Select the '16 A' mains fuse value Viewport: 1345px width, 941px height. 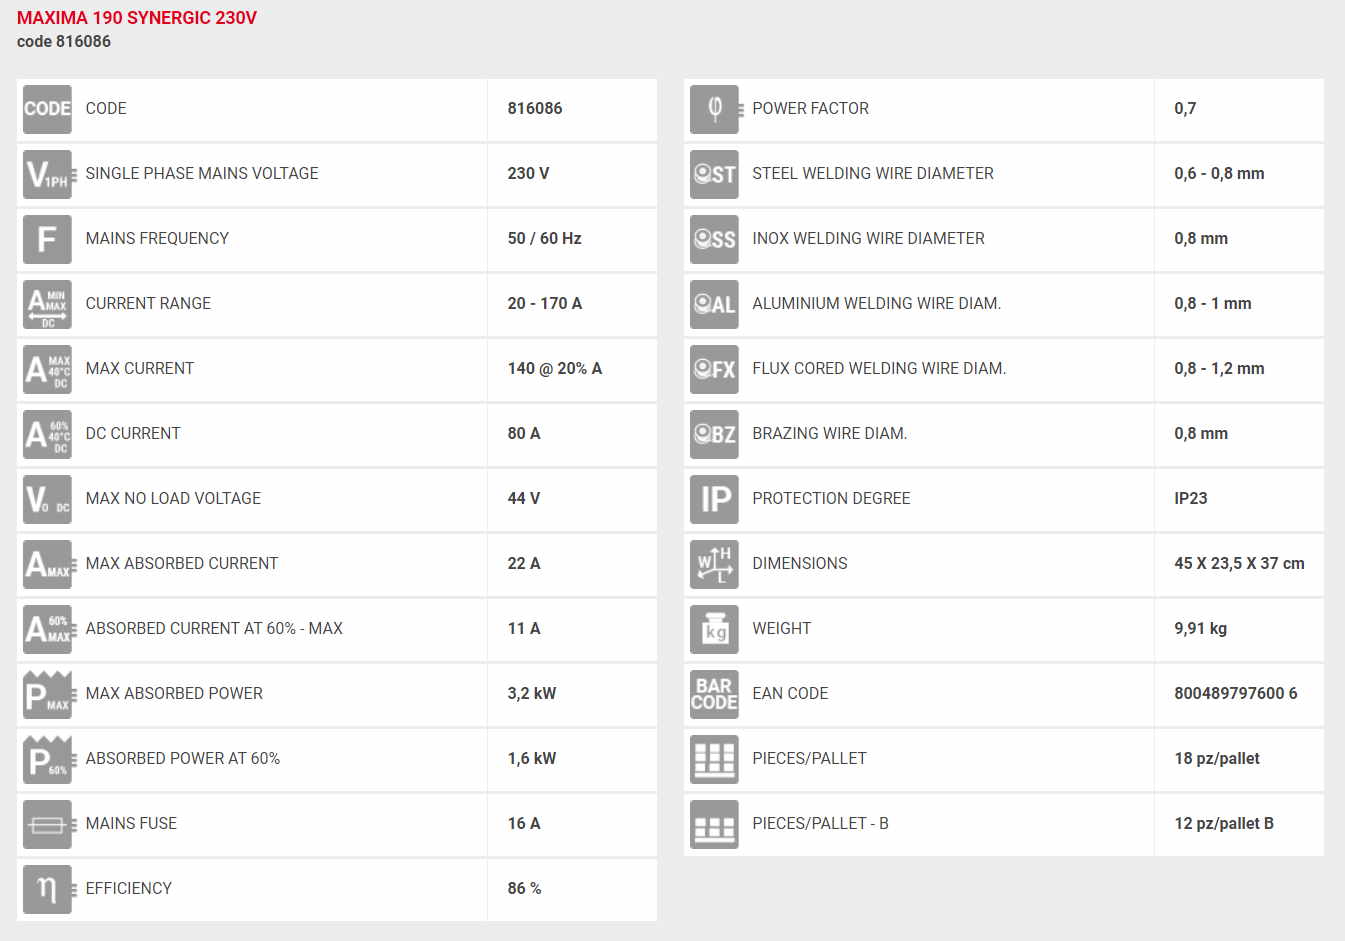click(x=523, y=824)
